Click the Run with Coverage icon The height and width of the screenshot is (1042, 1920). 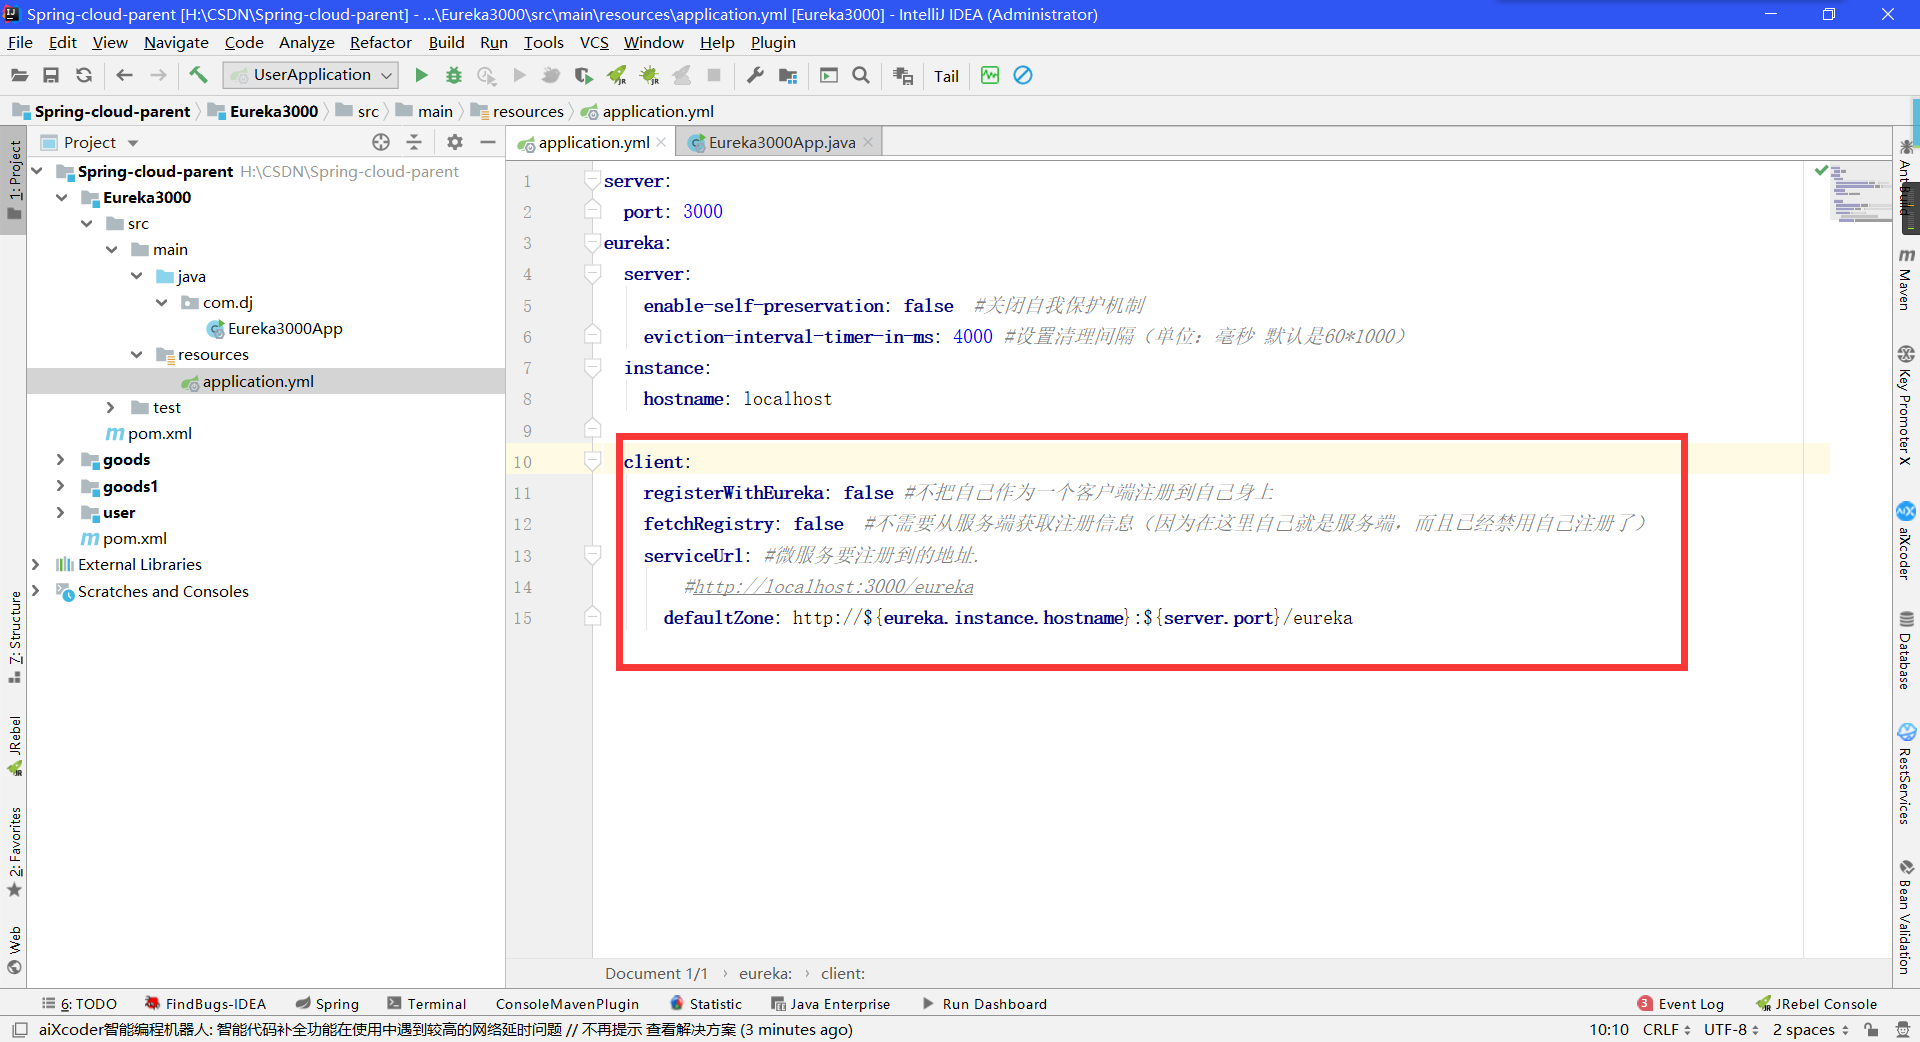(x=487, y=75)
